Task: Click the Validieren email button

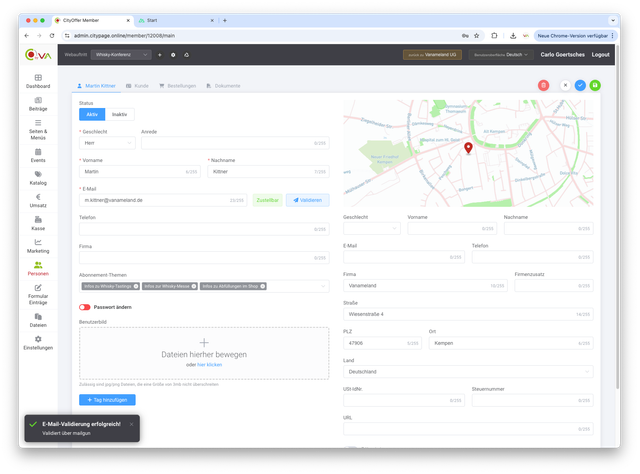Action: (x=308, y=200)
